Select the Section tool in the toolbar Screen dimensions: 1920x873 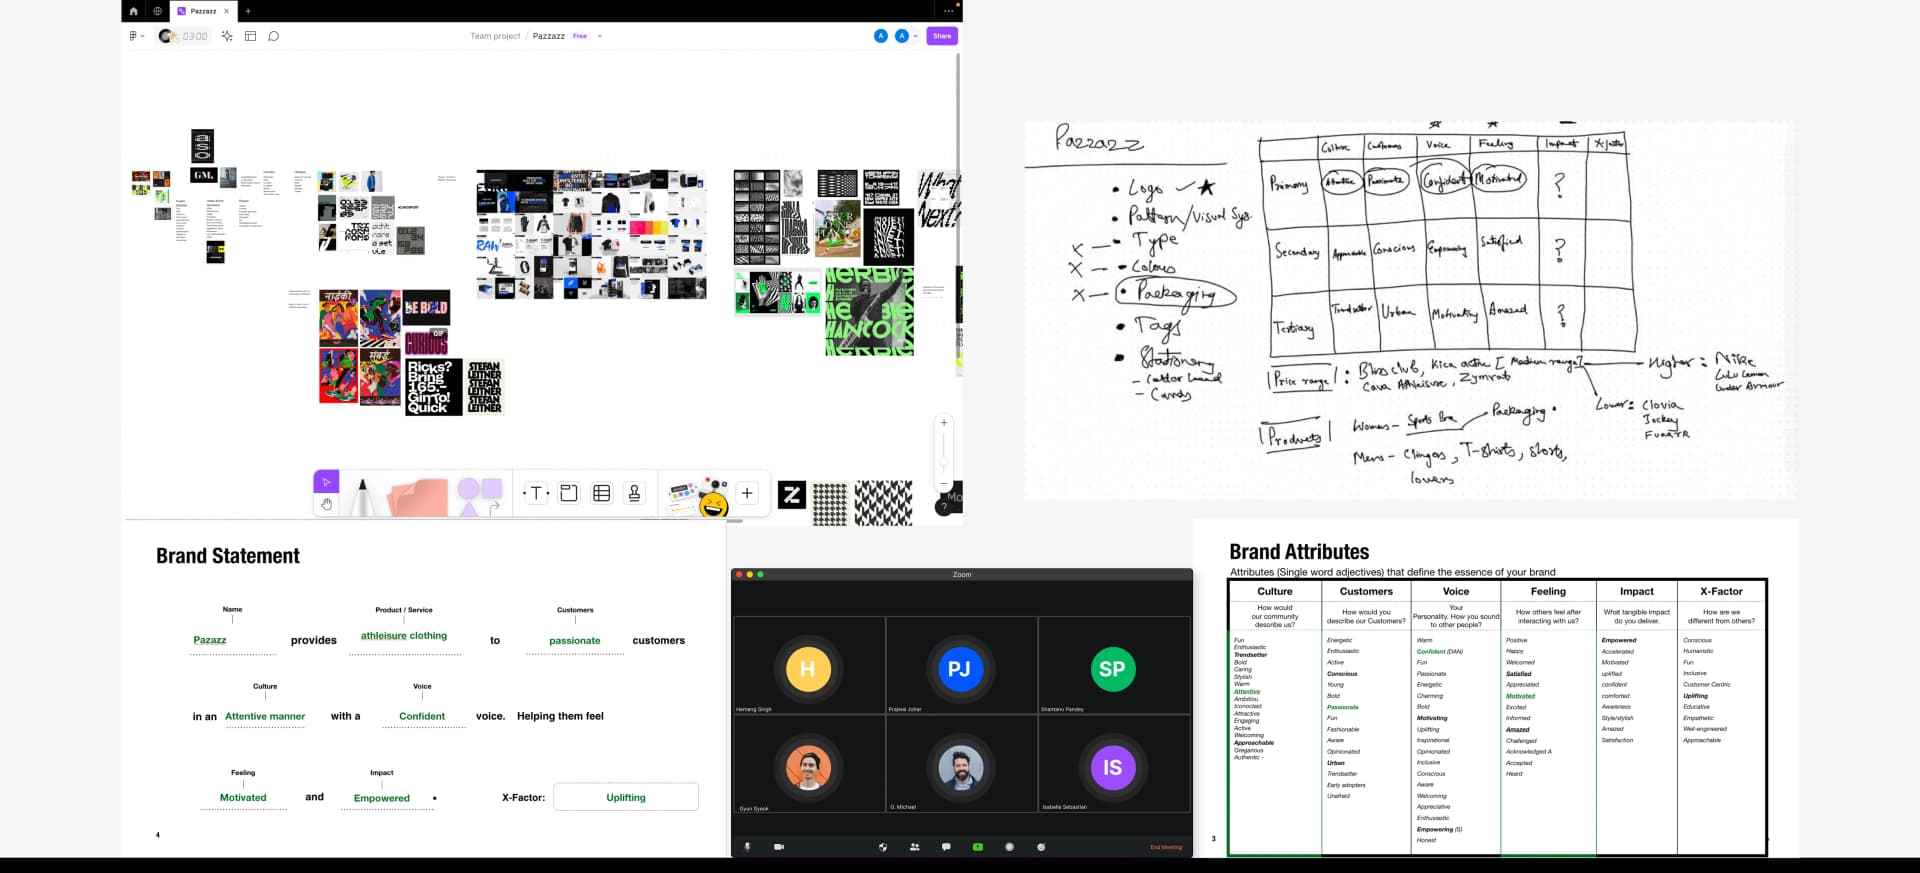[x=568, y=493]
